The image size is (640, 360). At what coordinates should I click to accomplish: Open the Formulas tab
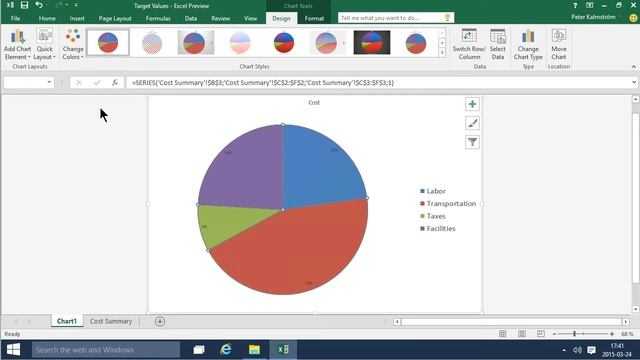pos(158,18)
